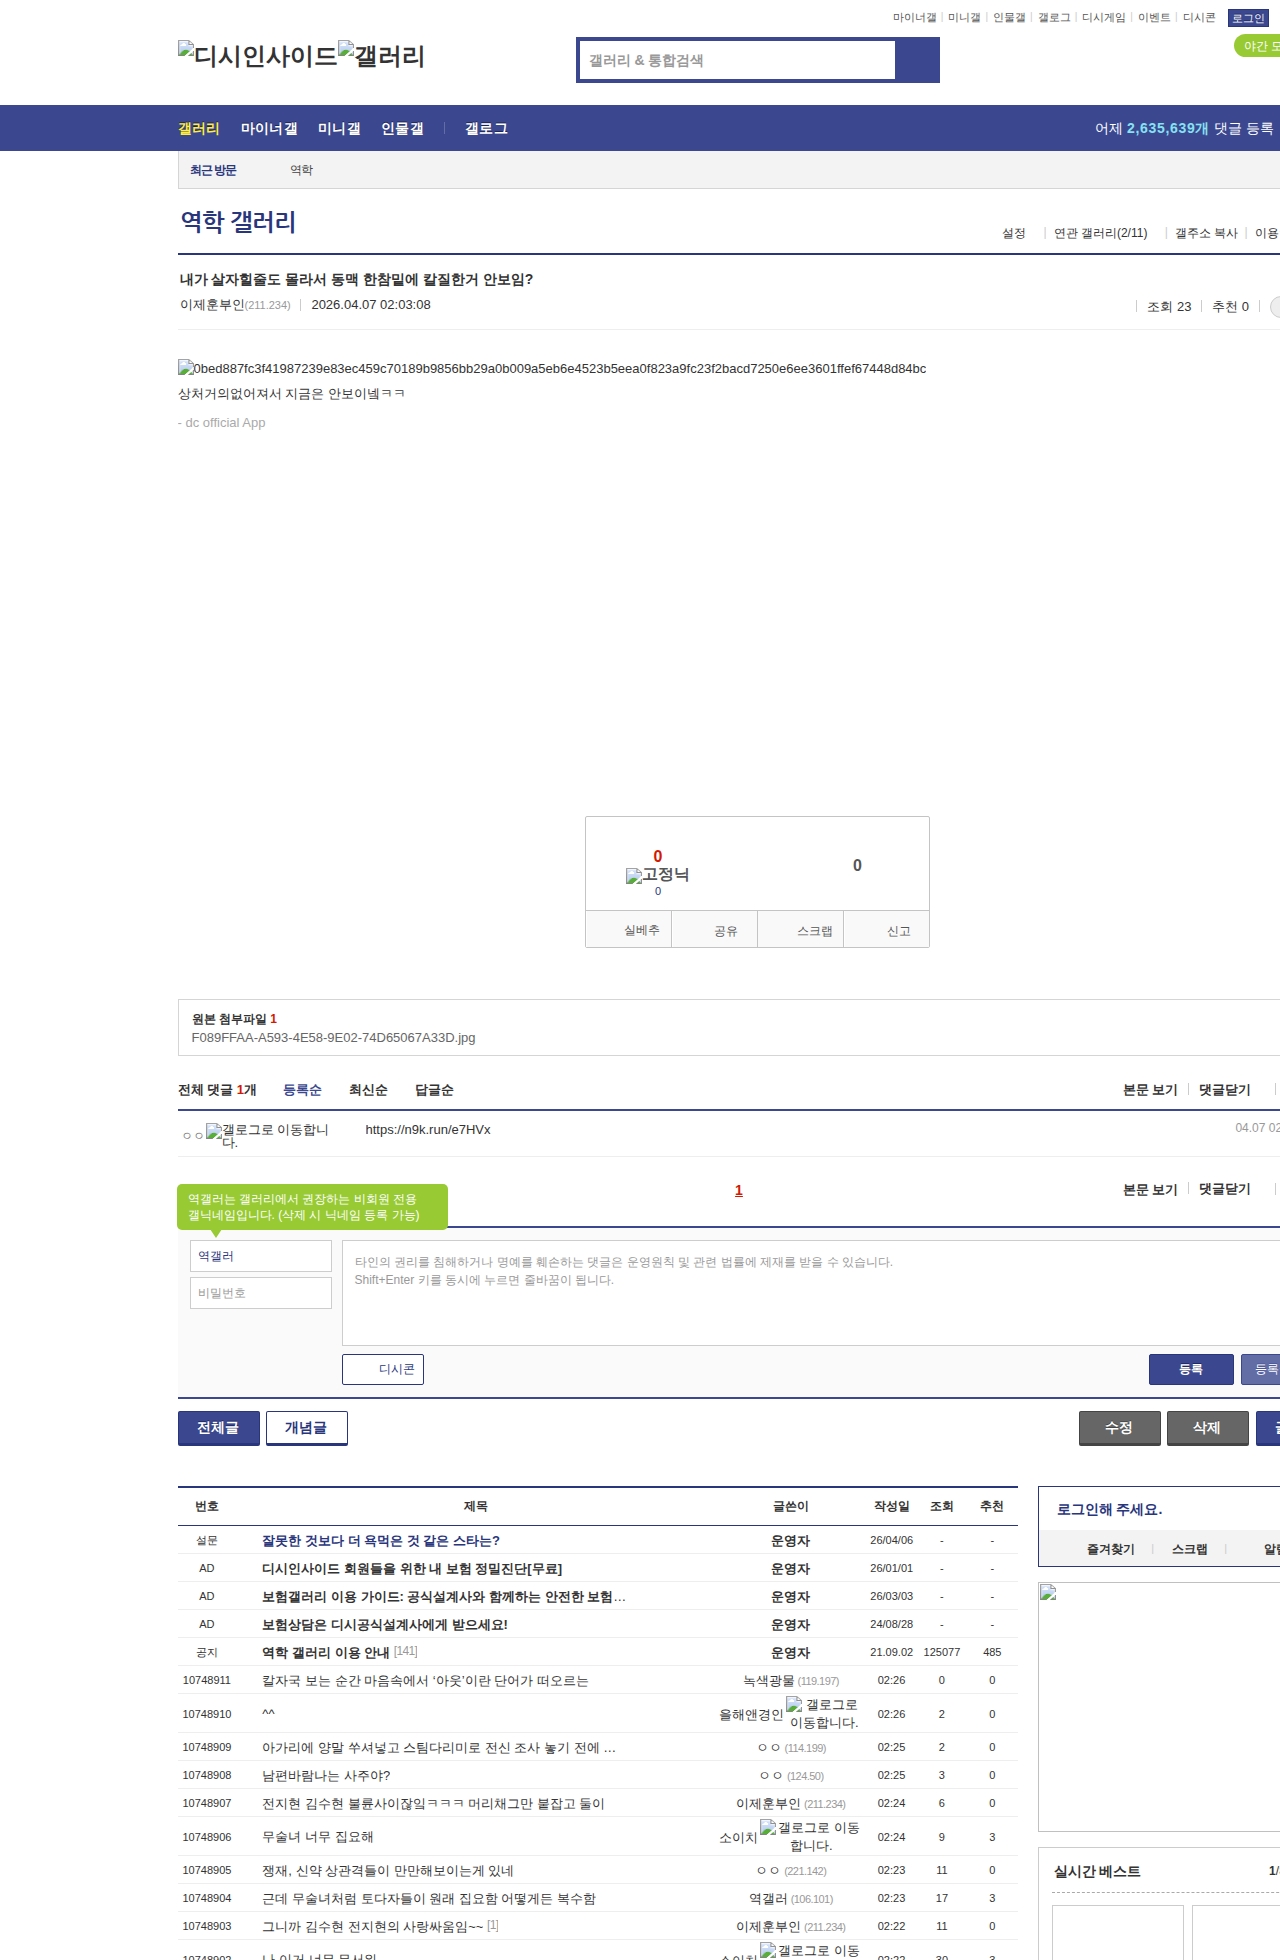Select 마이너갤 in the blue navigation bar

click(269, 128)
